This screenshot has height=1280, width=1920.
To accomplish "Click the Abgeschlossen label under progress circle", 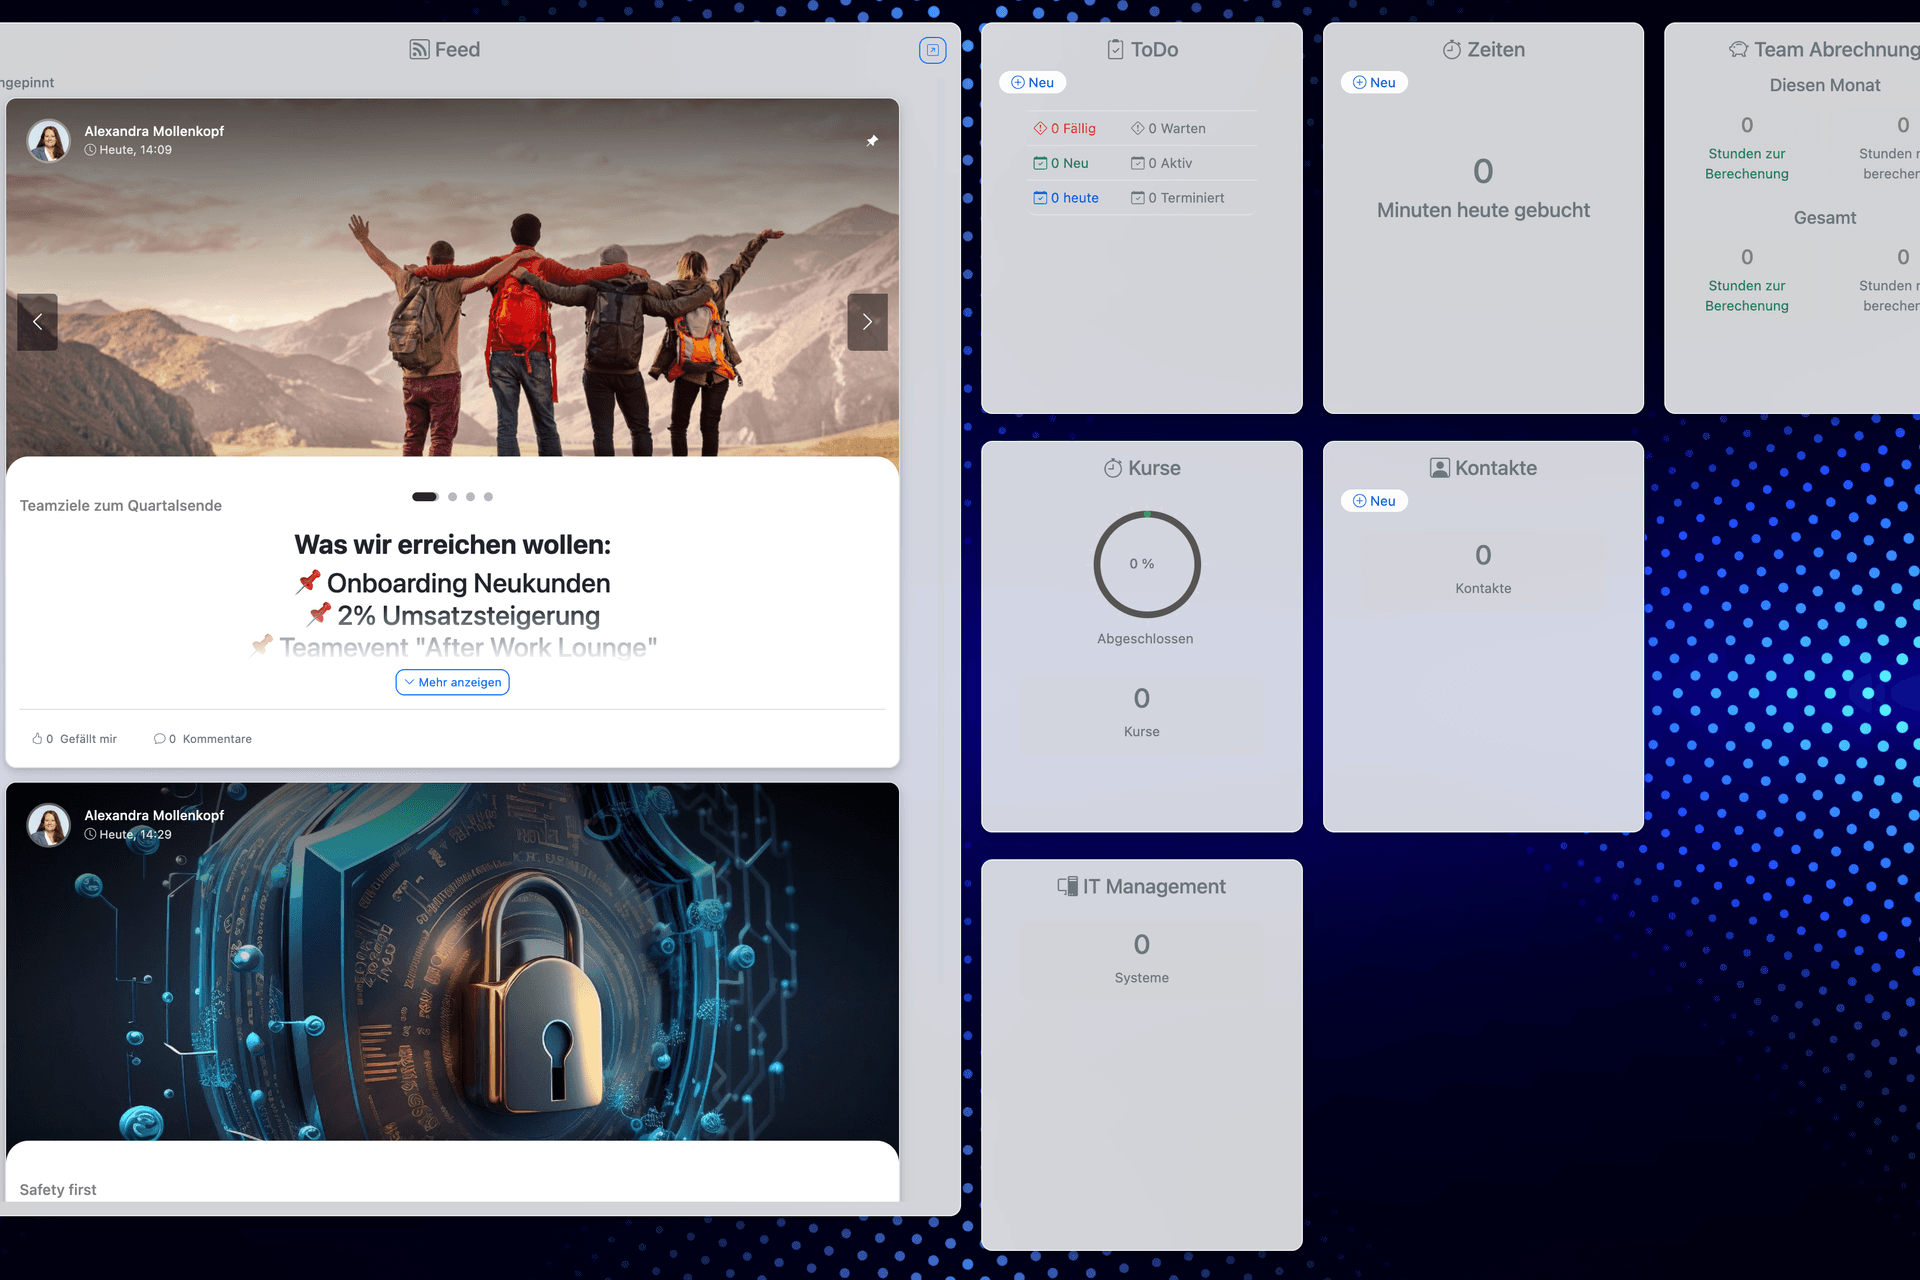I will tap(1145, 639).
